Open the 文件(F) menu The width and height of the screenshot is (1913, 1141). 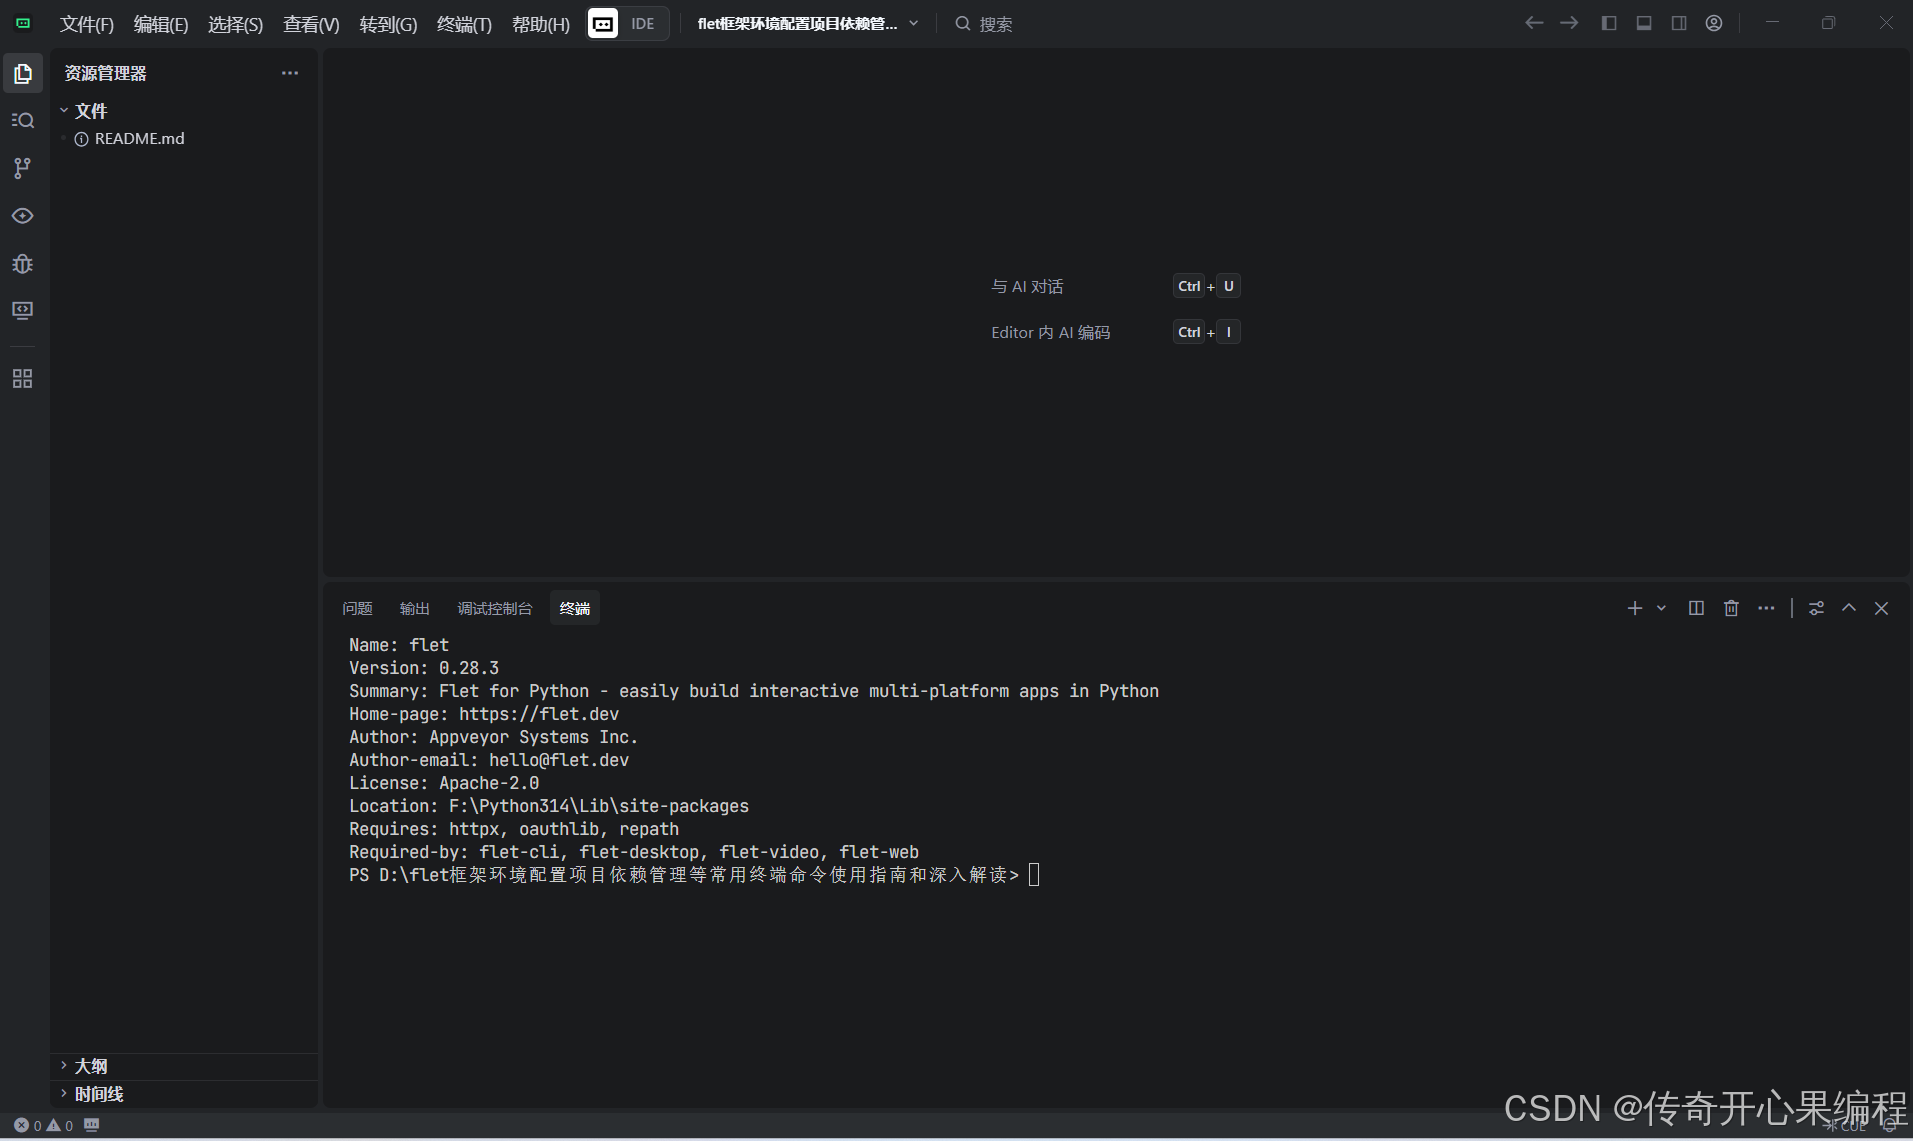point(87,24)
